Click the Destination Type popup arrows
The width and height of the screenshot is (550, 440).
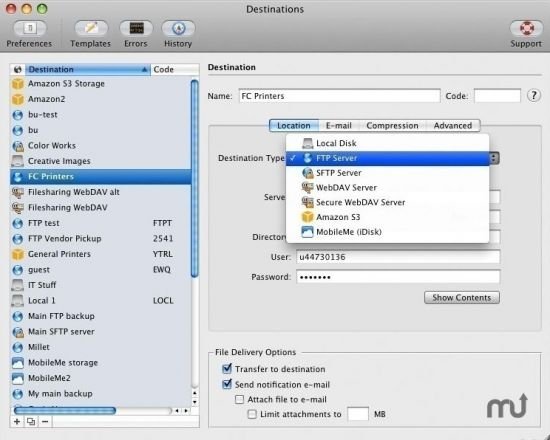[494, 158]
